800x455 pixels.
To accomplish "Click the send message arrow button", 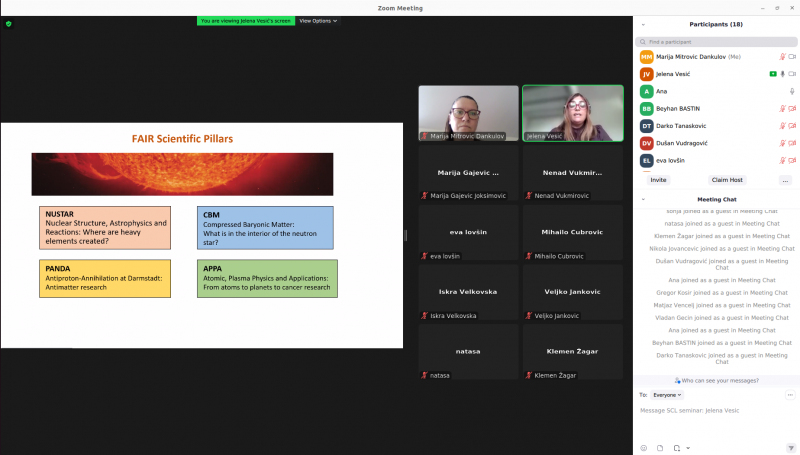I will [791, 448].
